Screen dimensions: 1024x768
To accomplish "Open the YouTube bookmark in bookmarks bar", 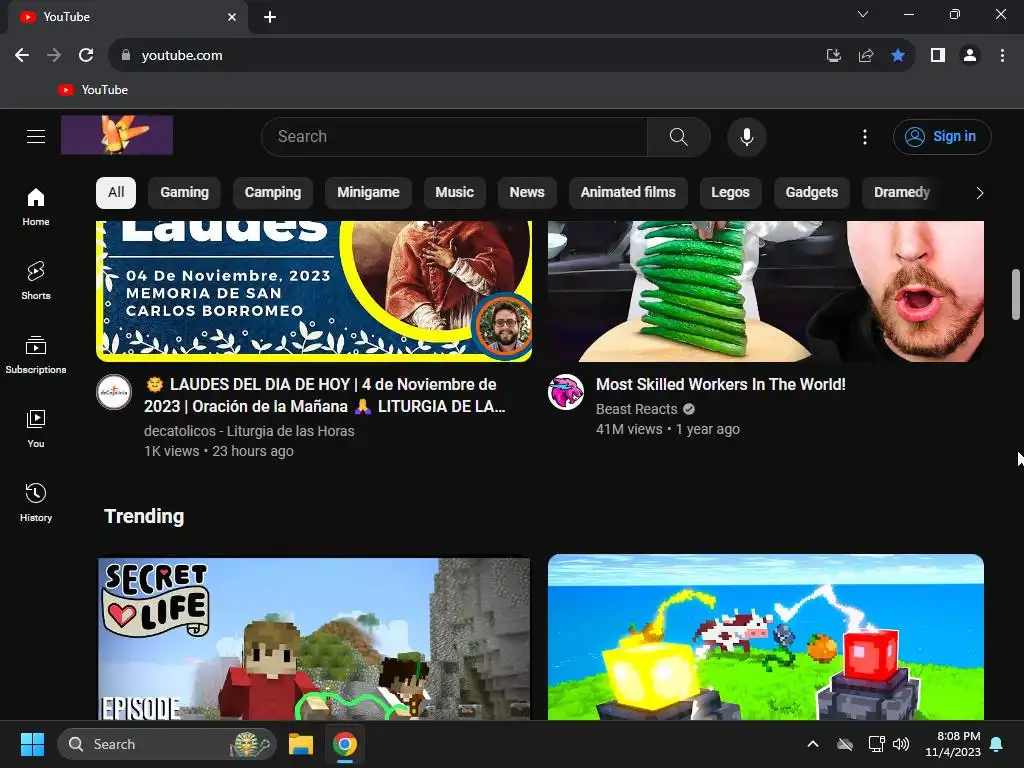I will pyautogui.click(x=93, y=90).
